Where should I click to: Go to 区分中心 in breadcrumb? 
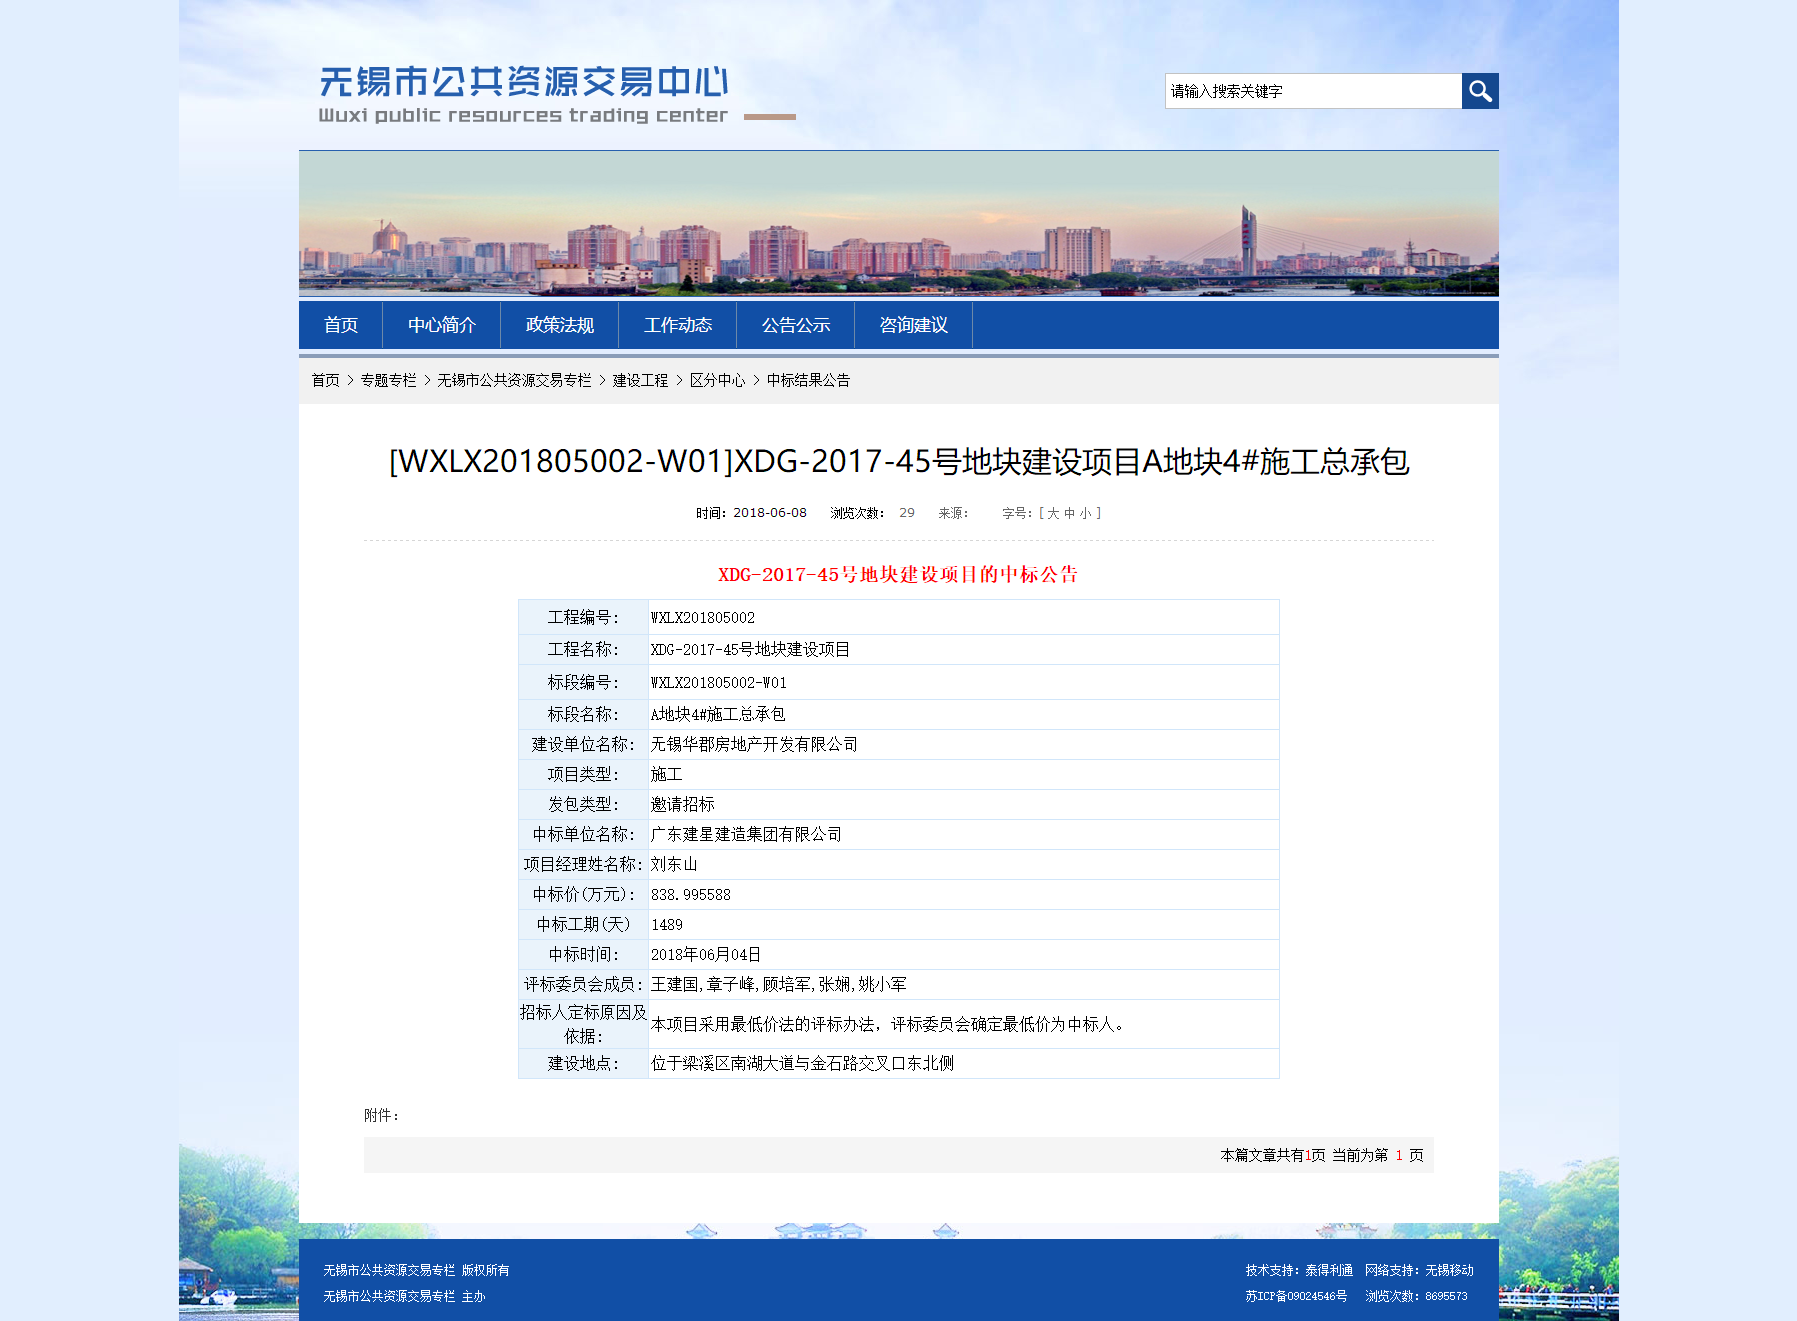[x=717, y=380]
